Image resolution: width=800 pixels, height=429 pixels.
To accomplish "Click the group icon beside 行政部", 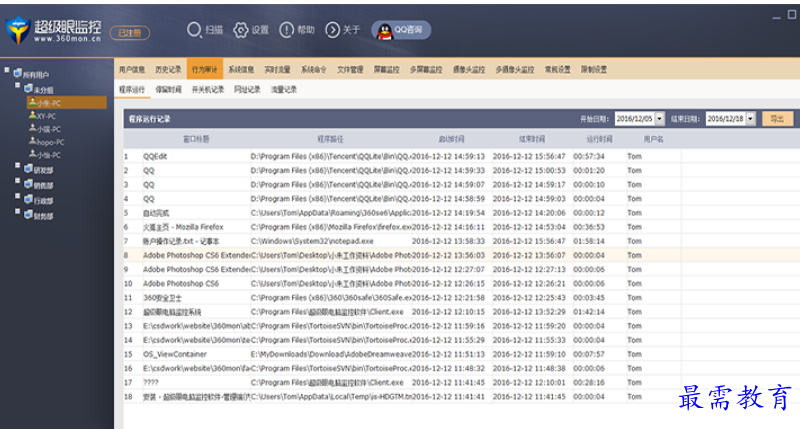I will pos(29,199).
